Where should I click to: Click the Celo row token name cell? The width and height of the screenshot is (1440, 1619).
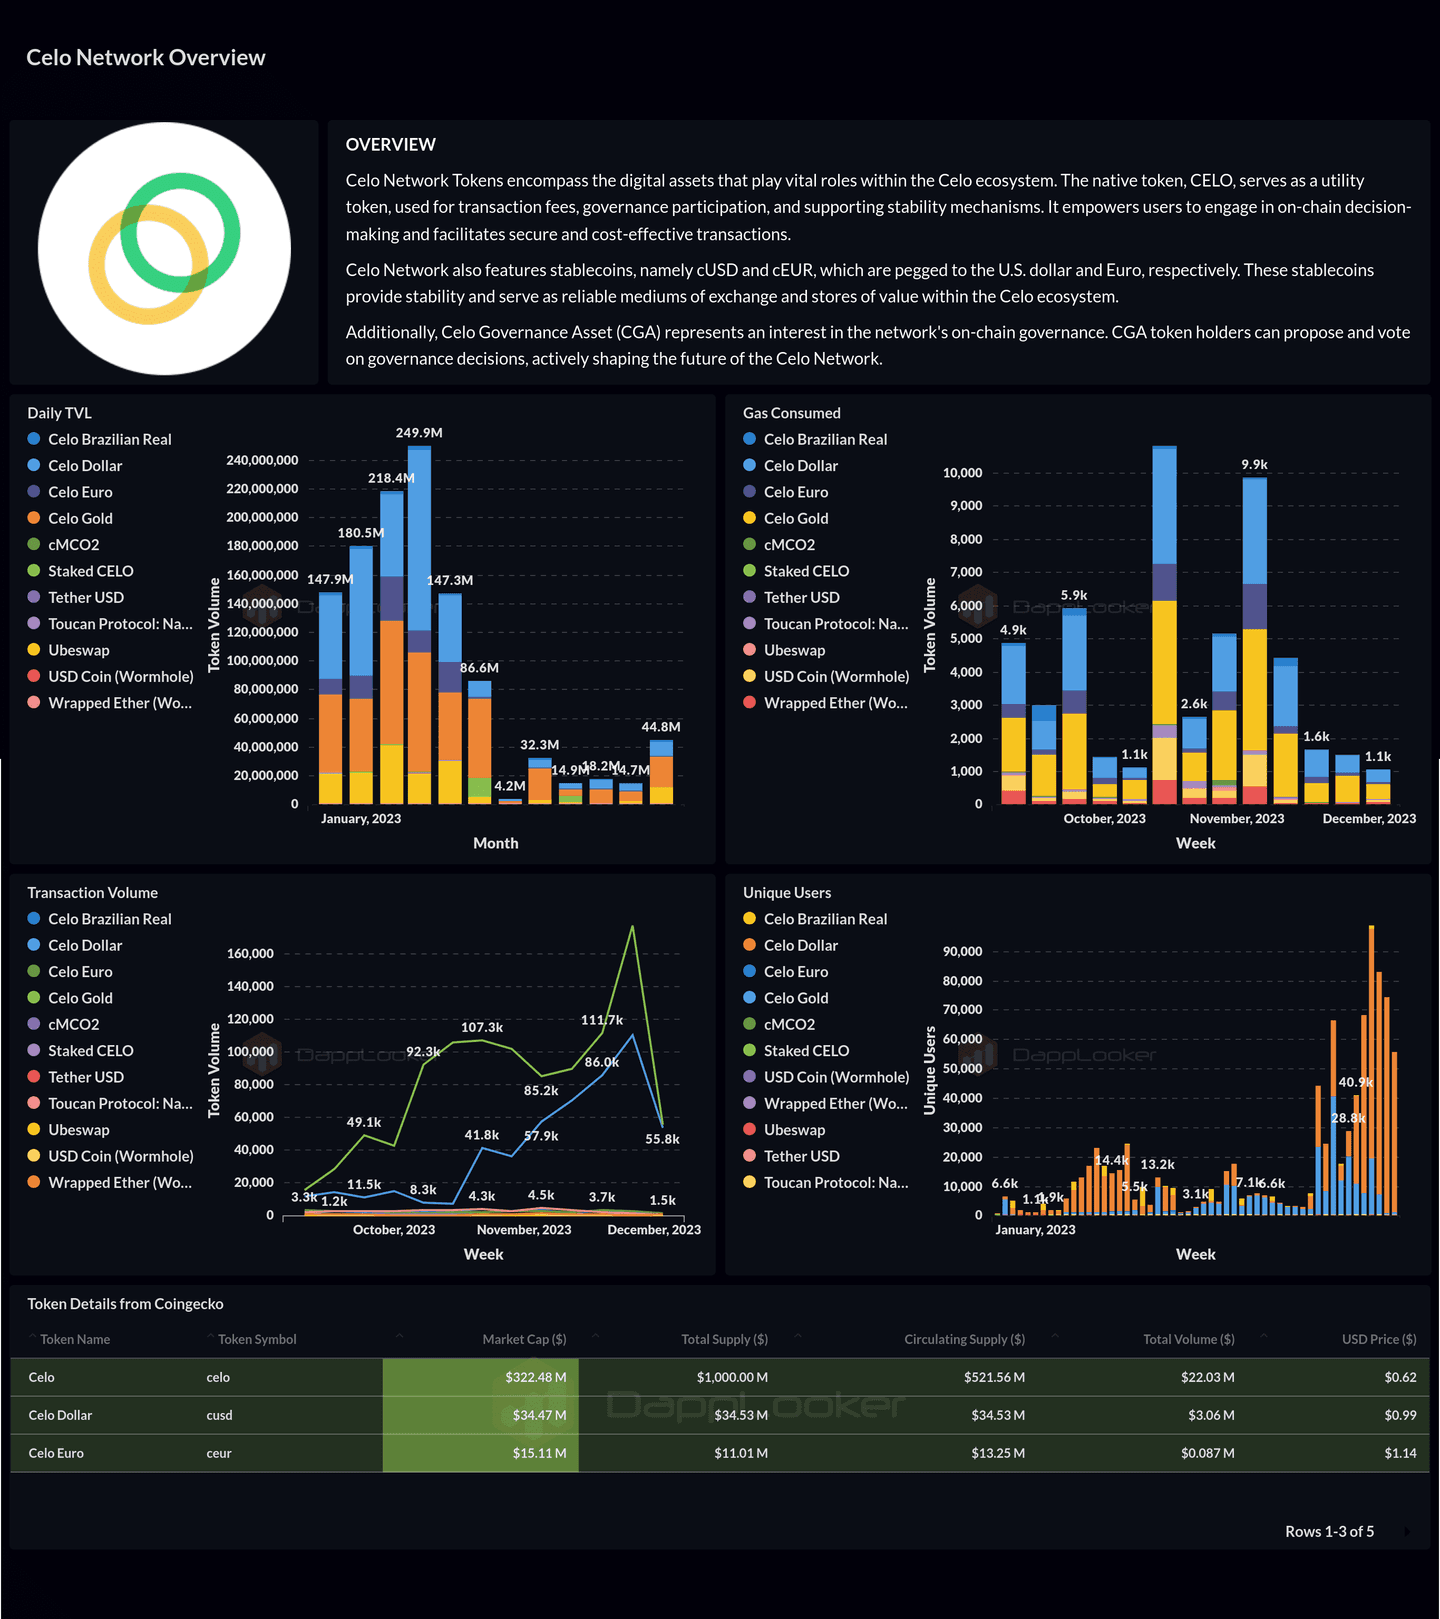(42, 1377)
